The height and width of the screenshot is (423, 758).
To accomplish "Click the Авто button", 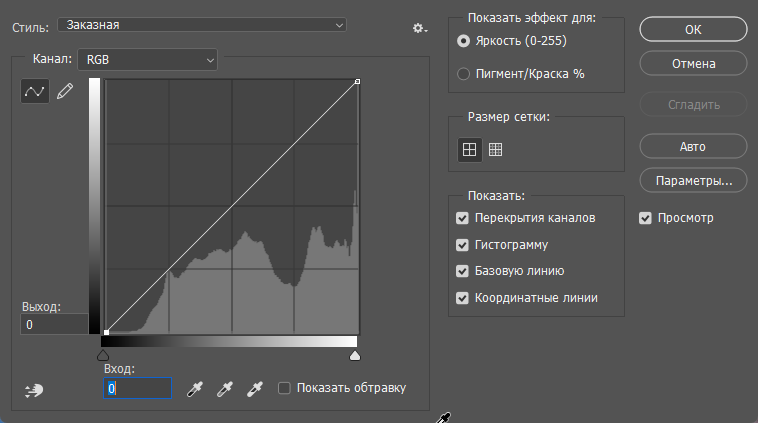I will pos(693,146).
